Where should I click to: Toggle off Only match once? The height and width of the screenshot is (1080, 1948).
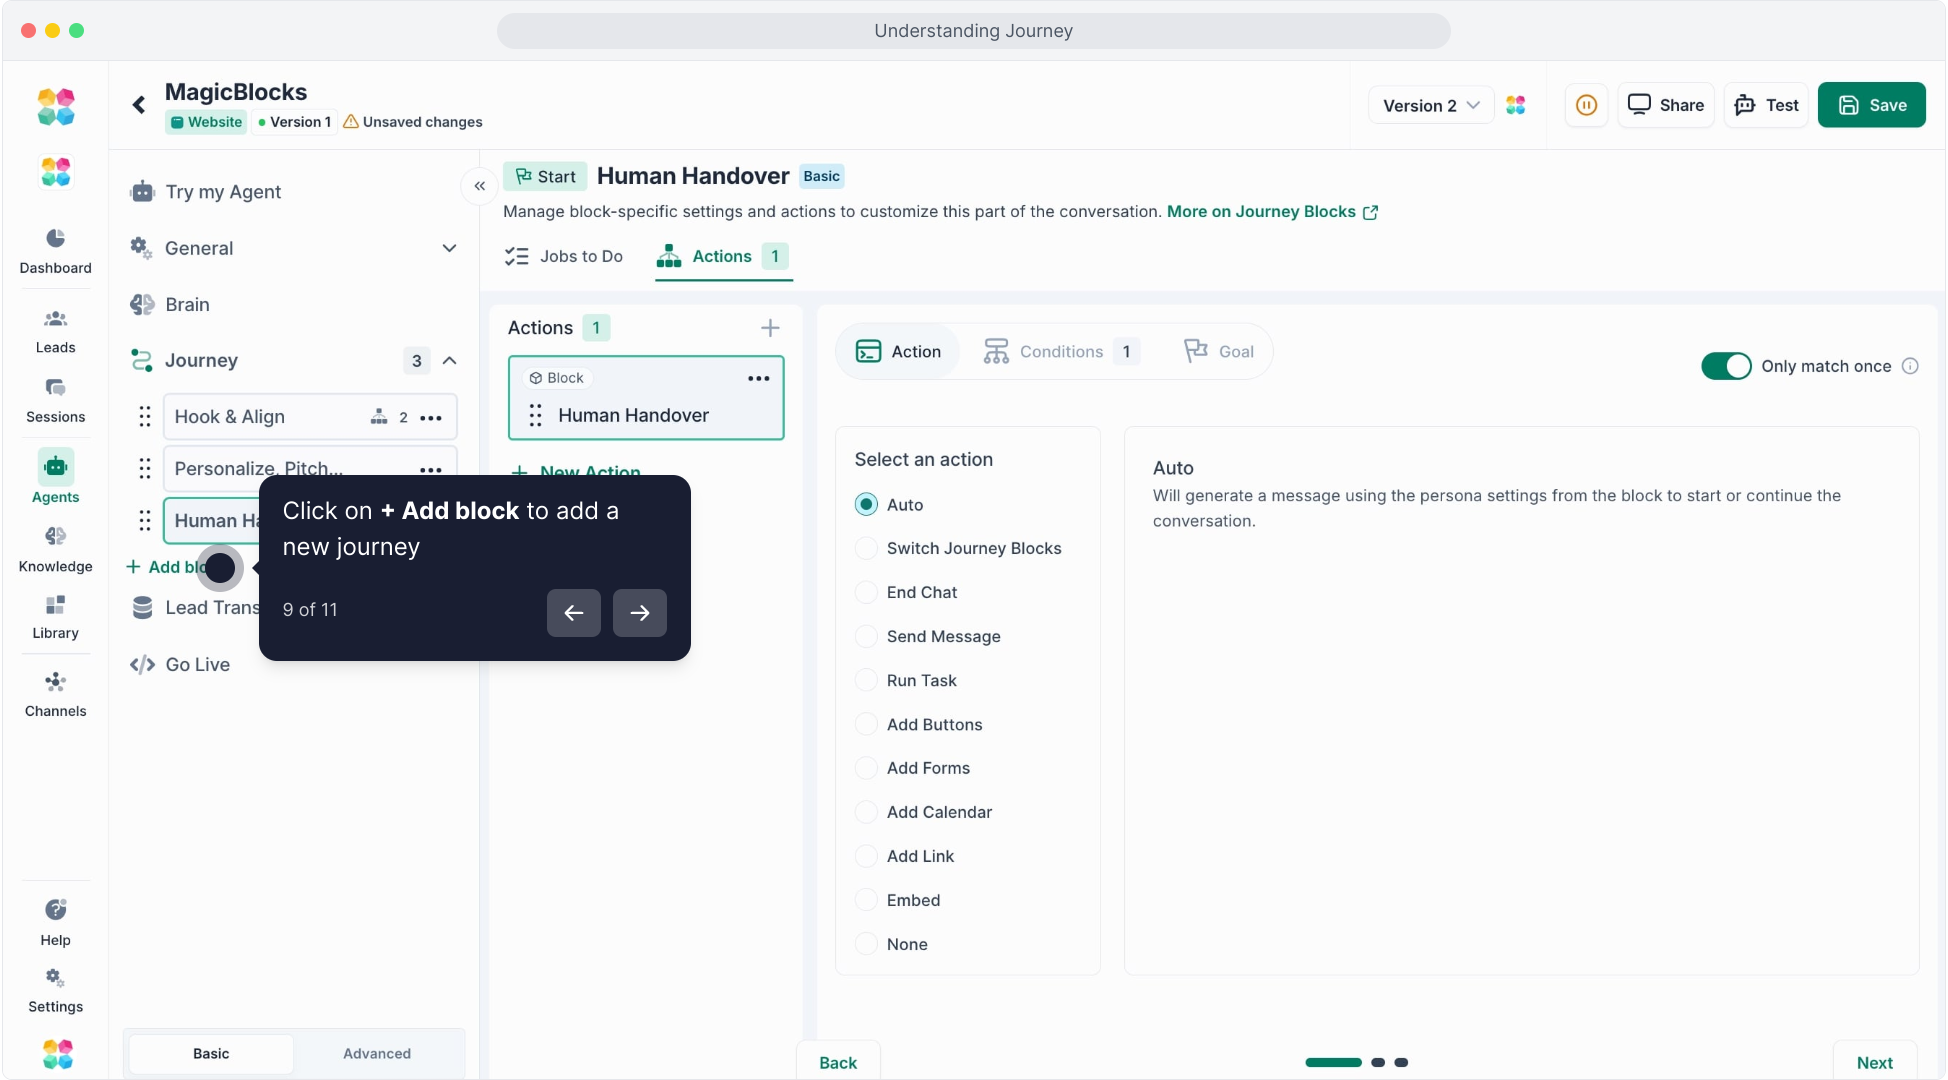pos(1726,366)
